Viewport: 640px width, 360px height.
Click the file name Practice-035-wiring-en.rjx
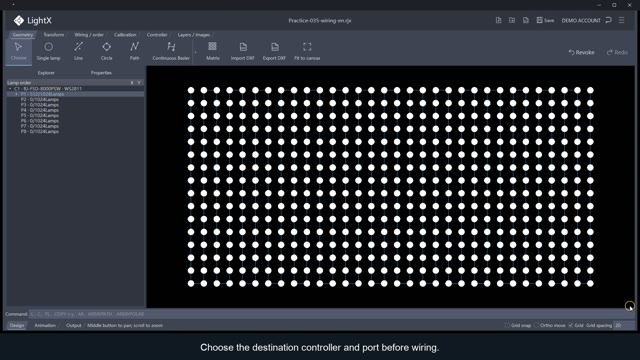pyautogui.click(x=320, y=20)
